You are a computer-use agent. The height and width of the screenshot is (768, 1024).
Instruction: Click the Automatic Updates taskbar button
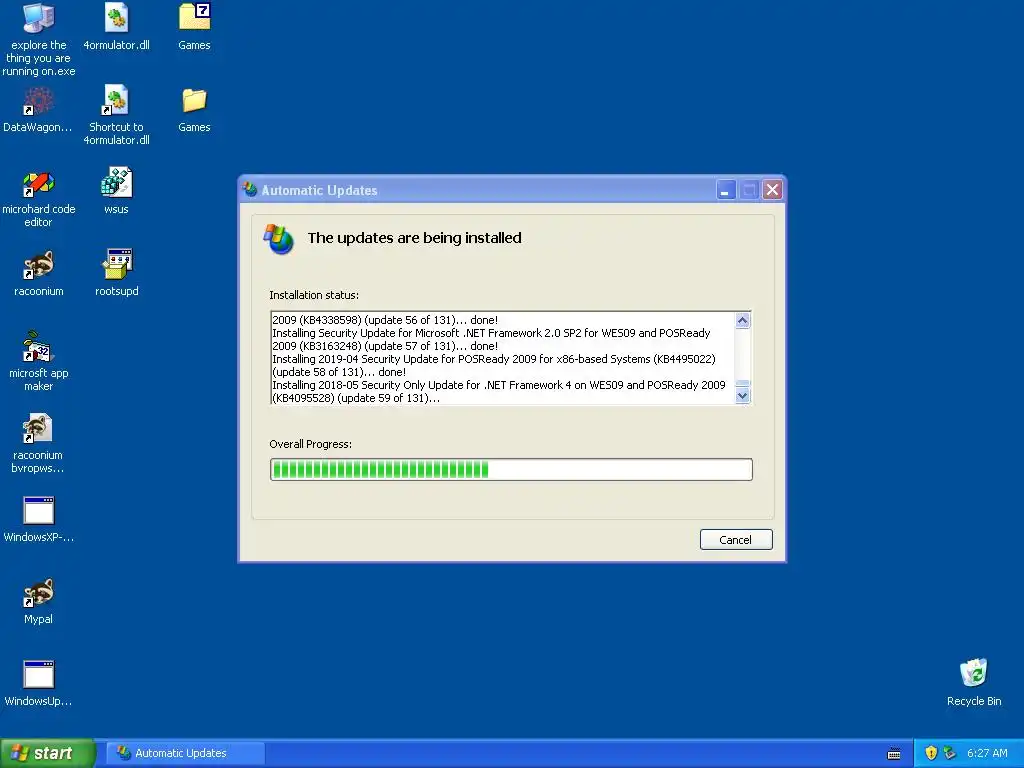coord(185,753)
